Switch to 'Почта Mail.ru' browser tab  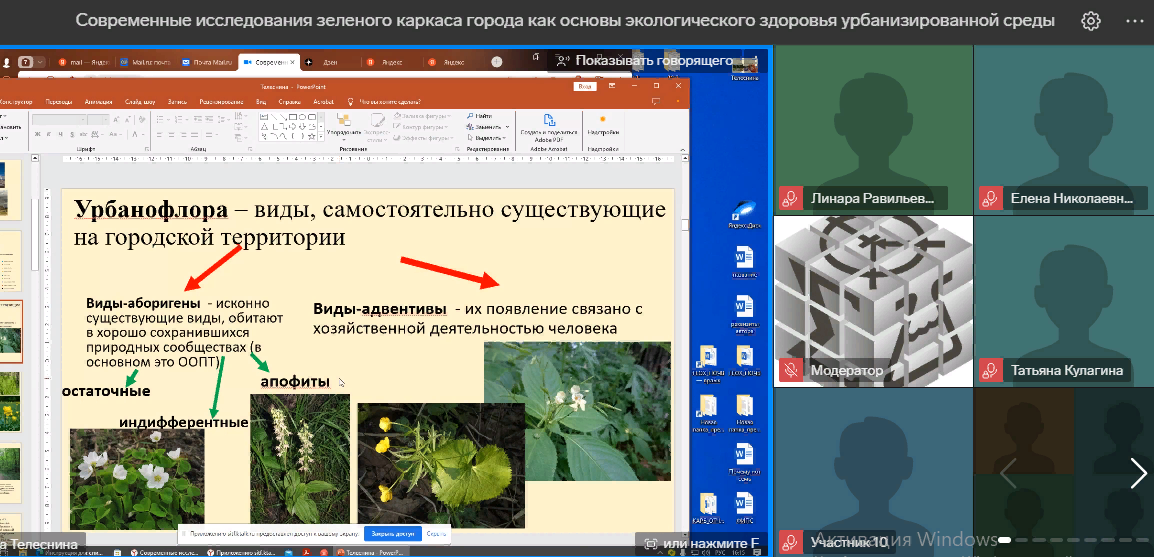pyautogui.click(x=206, y=62)
